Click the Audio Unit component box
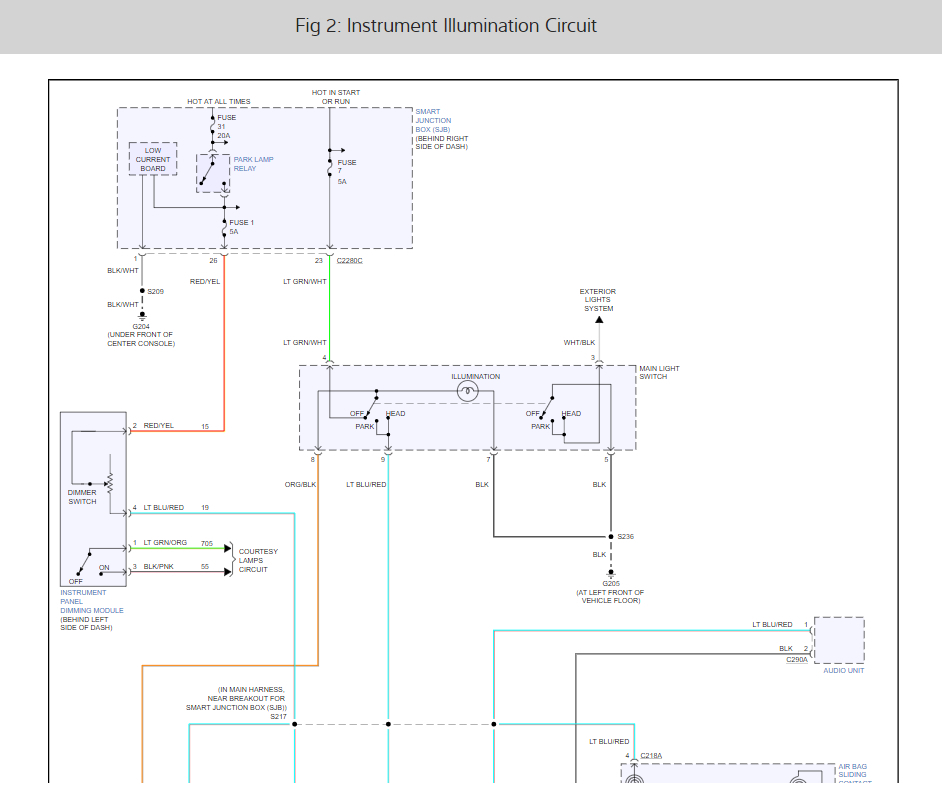Image resolution: width=942 pixels, height=810 pixels. 838,640
